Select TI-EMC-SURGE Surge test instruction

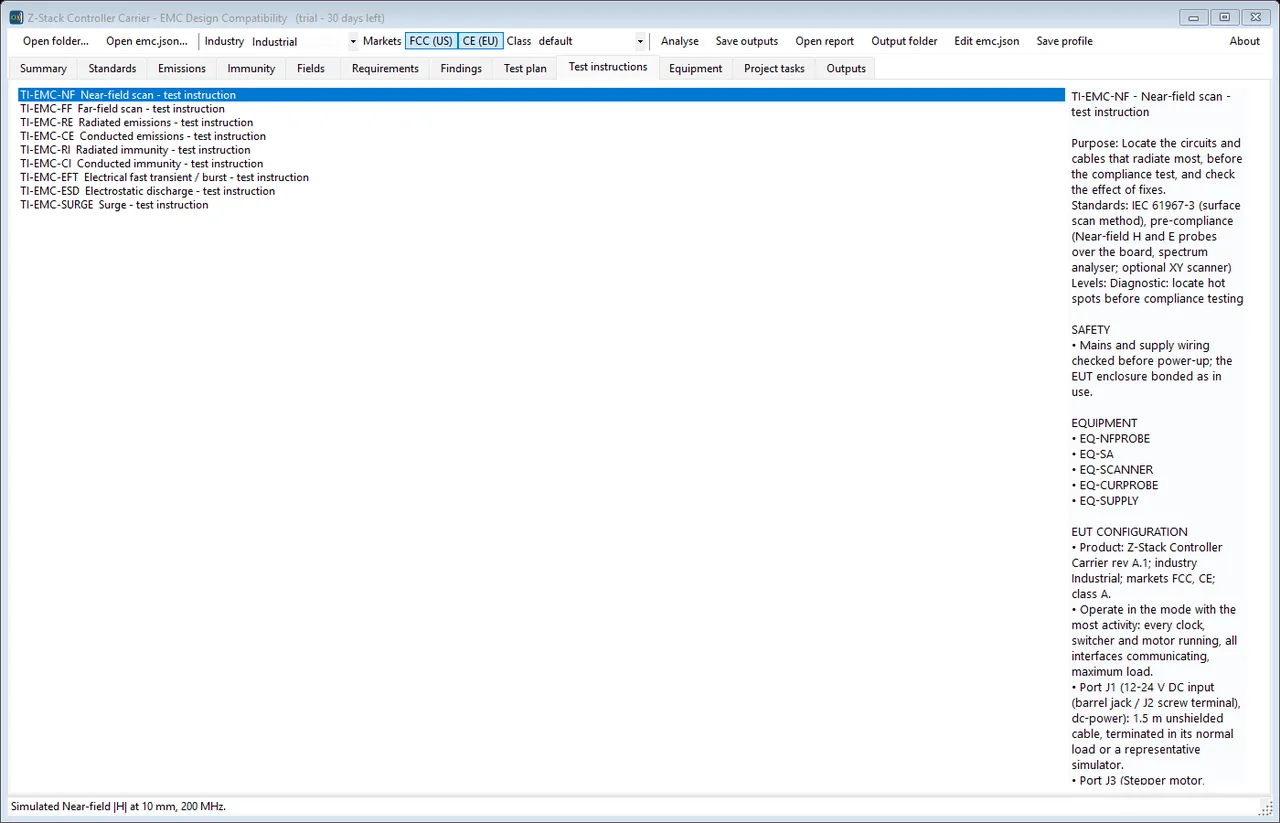(x=114, y=205)
